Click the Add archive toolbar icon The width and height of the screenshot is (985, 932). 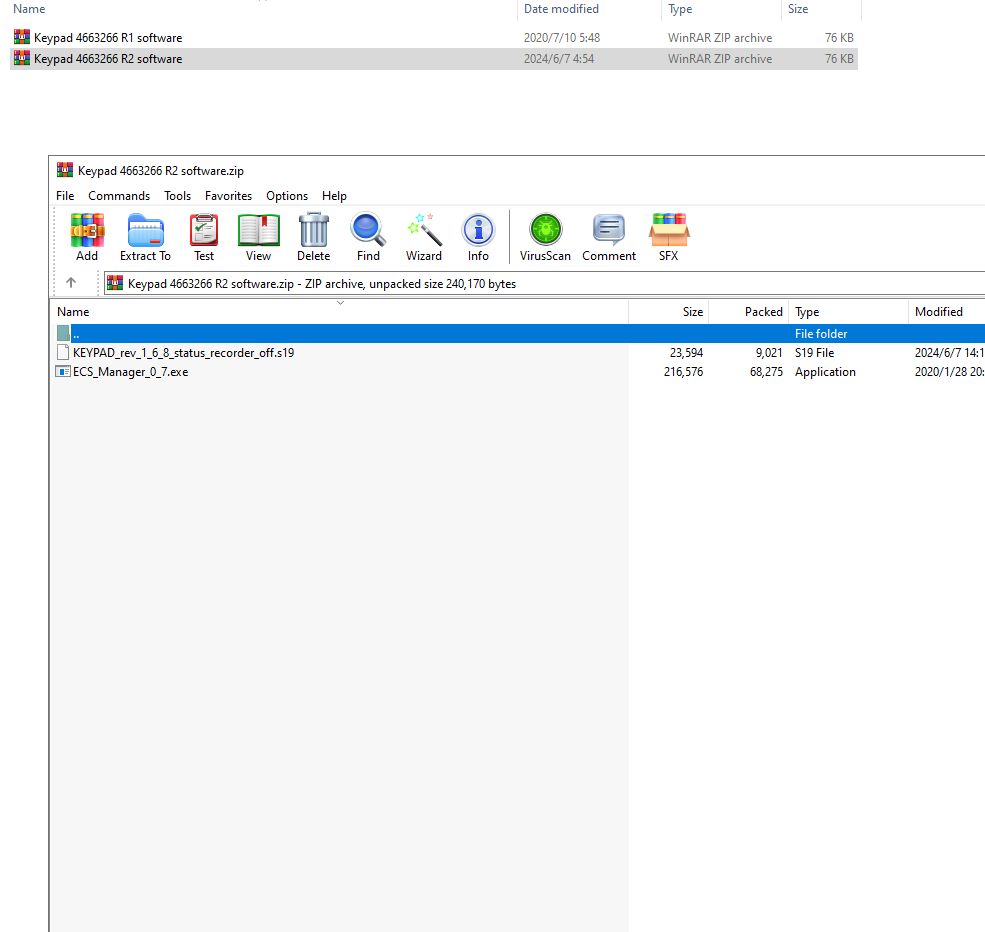pyautogui.click(x=87, y=230)
